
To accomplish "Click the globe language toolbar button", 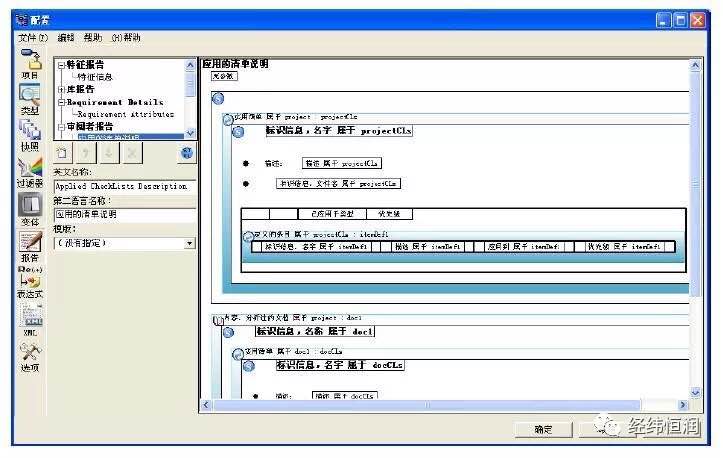I will [187, 153].
